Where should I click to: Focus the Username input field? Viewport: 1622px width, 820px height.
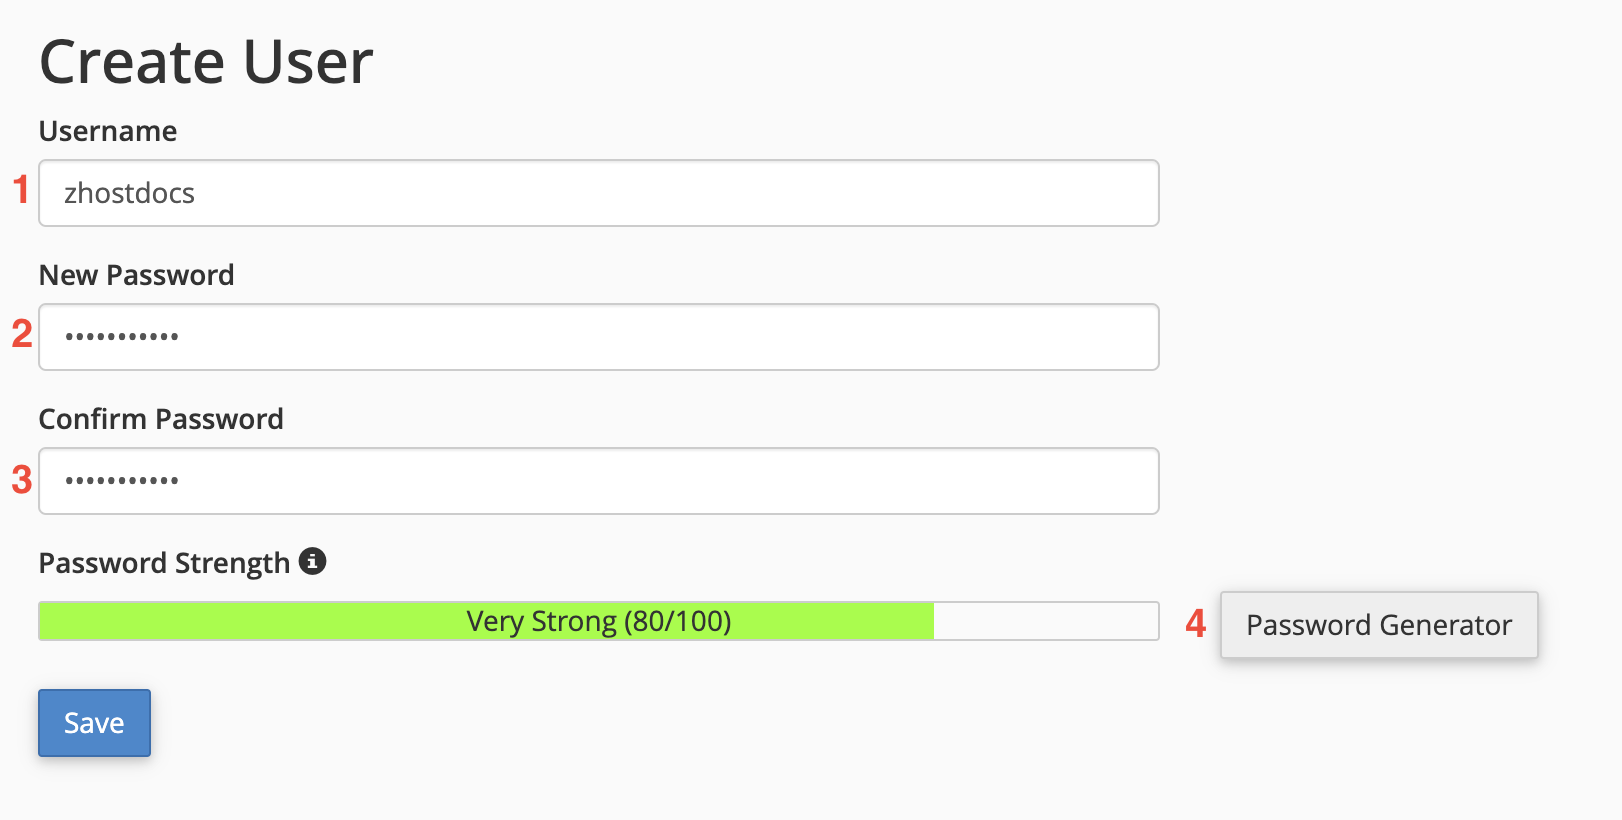pyautogui.click(x=598, y=193)
